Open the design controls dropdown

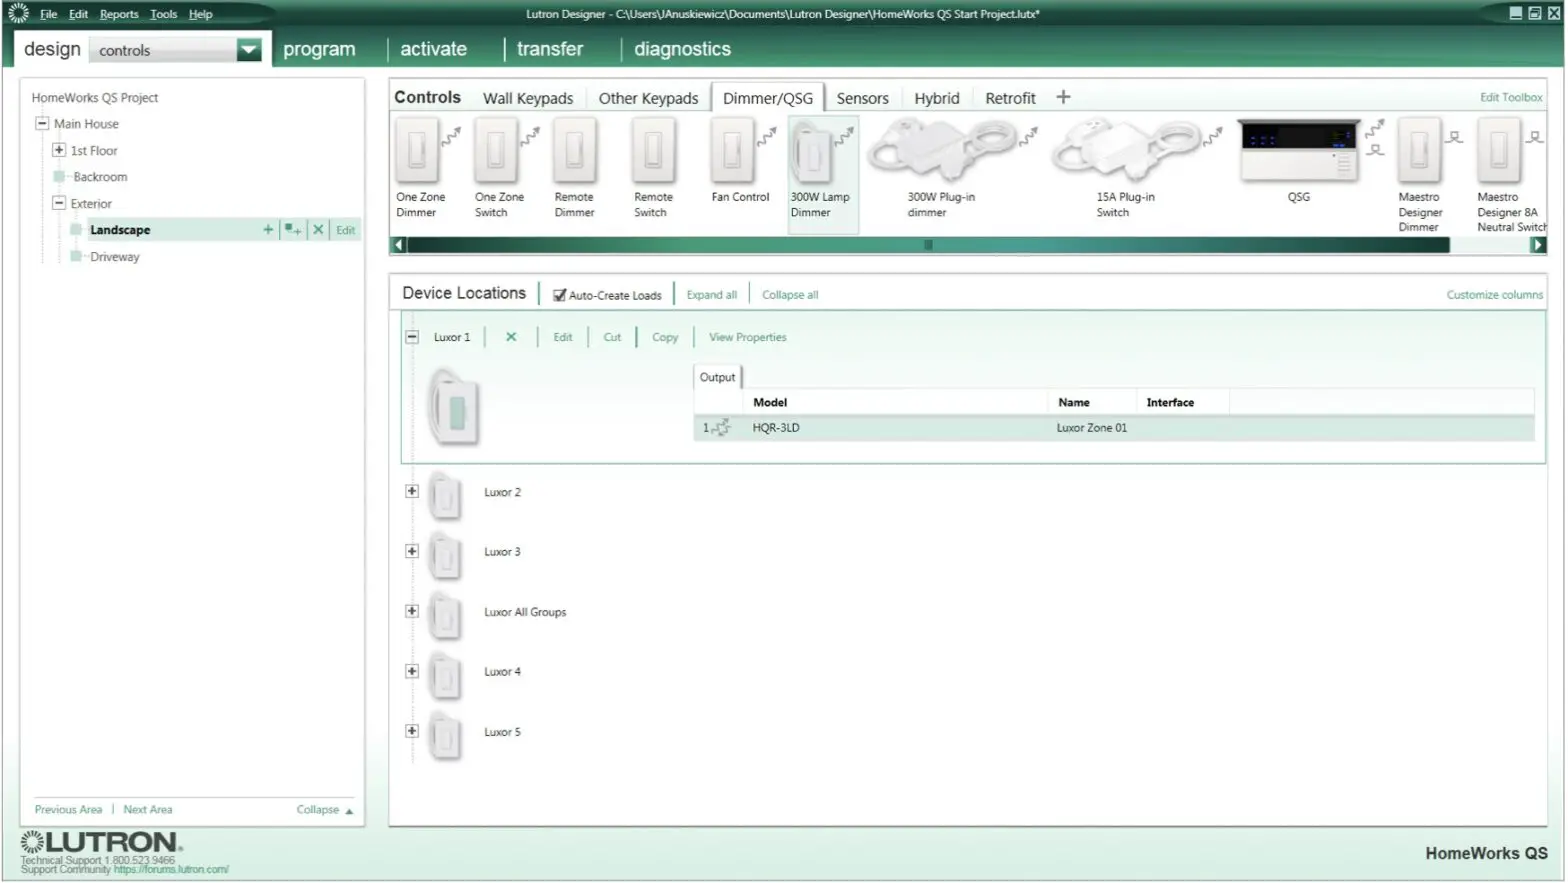click(x=249, y=49)
